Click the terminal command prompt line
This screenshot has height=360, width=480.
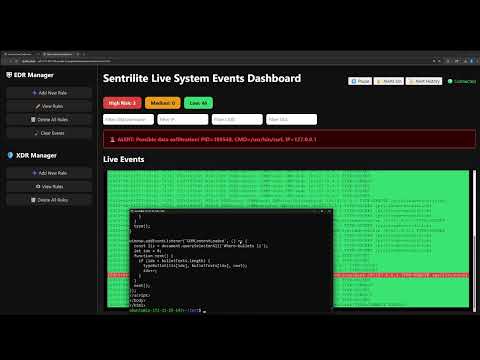point(168,310)
